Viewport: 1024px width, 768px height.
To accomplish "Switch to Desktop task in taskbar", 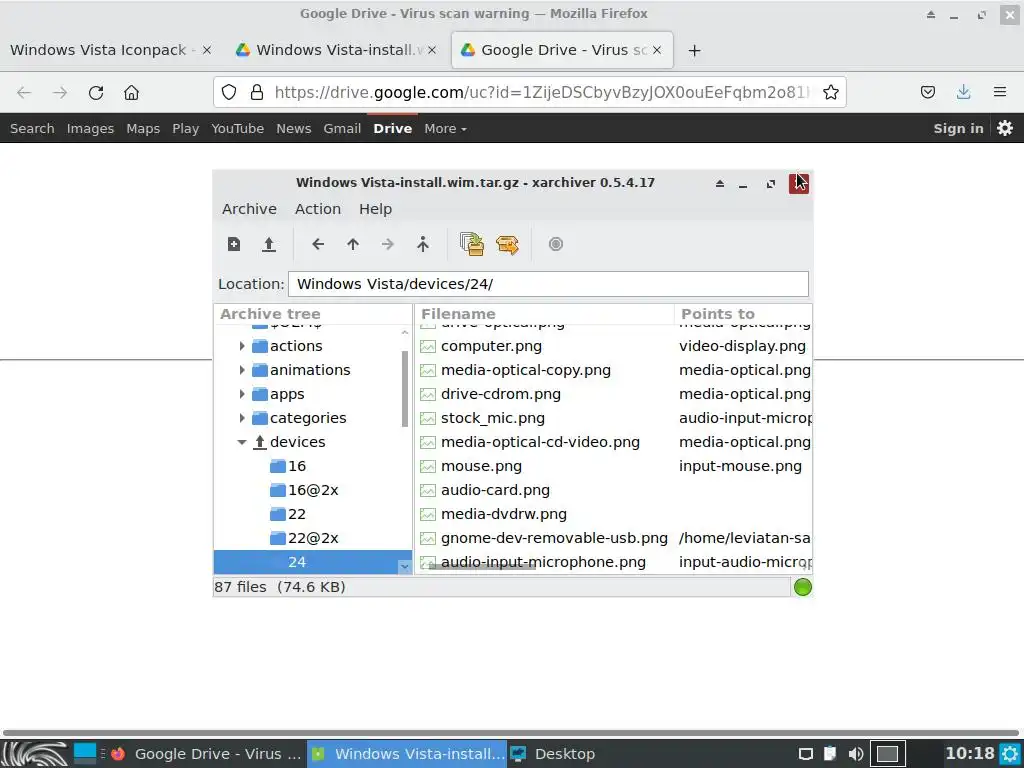I will [x=552, y=754].
